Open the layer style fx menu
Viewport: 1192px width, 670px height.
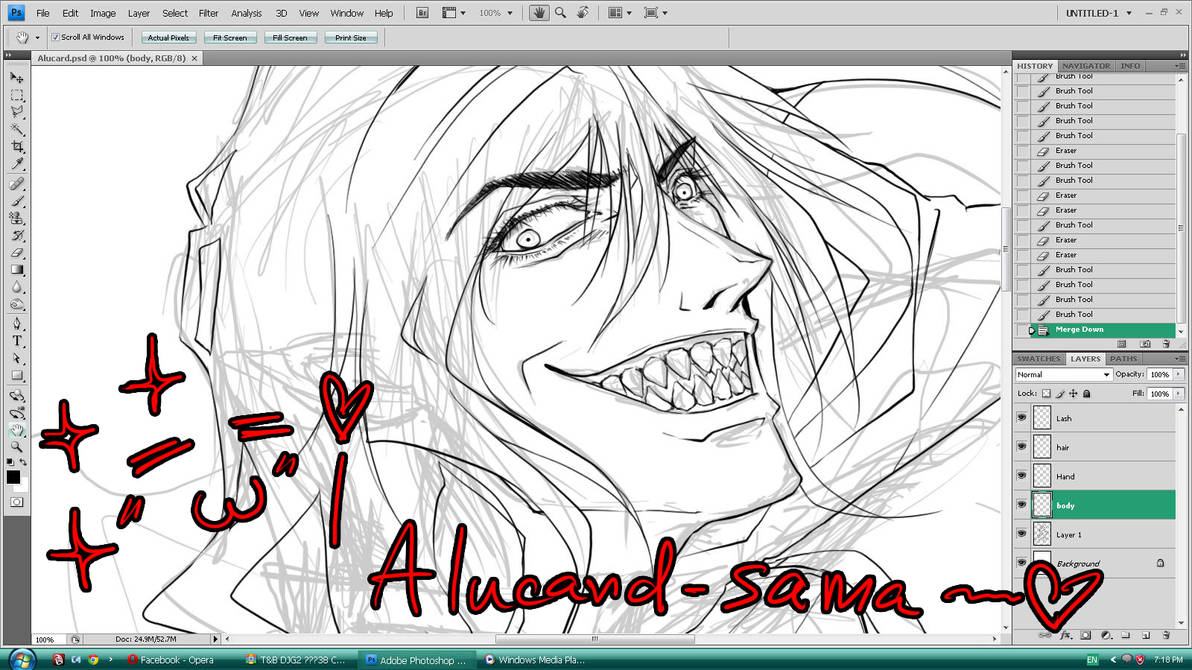pos(1065,635)
